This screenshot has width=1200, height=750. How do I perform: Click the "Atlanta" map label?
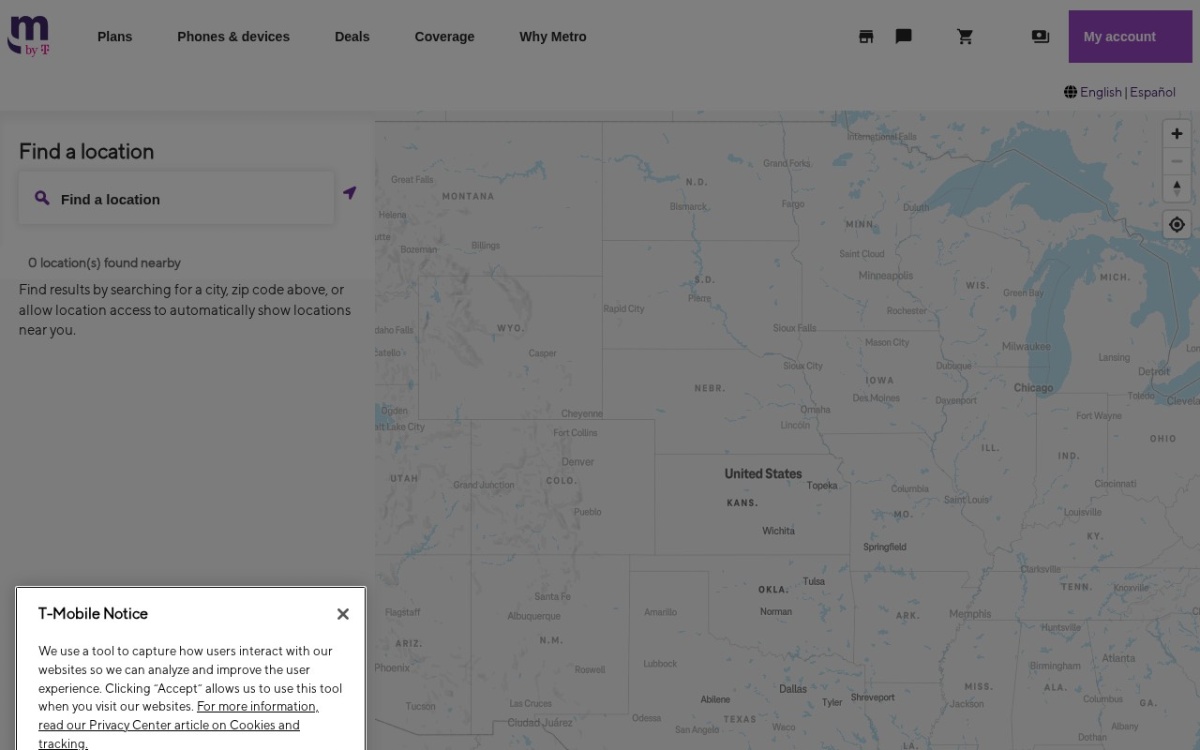coord(1118,659)
